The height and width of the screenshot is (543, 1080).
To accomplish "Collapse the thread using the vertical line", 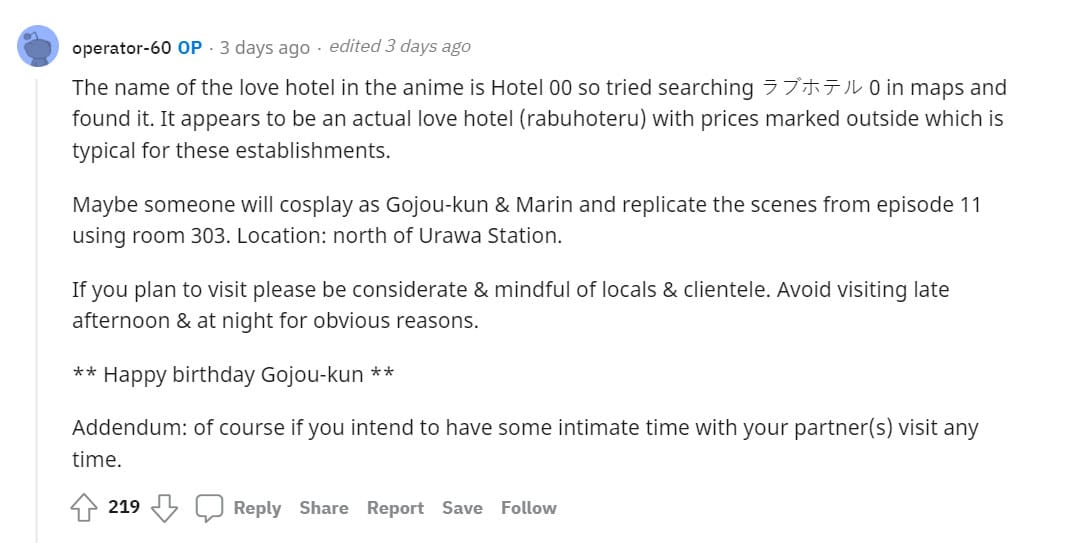I will (x=38, y=300).
